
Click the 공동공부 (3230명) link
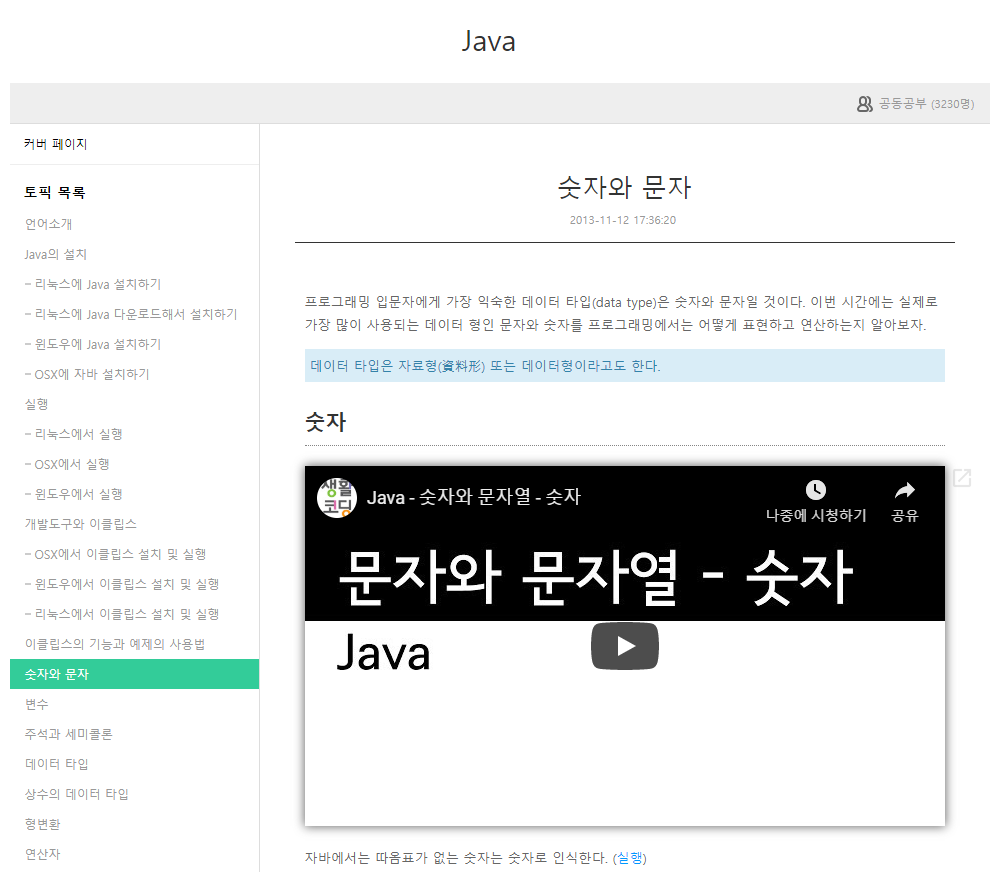(926, 104)
